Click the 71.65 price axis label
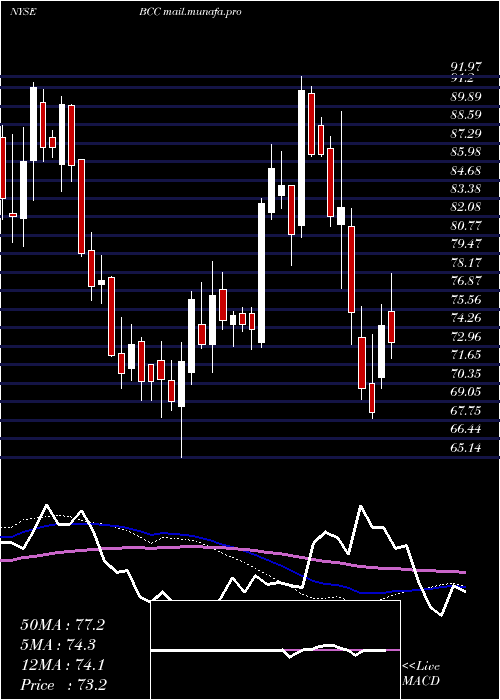Viewport: 500px width, 700px height. point(466,355)
